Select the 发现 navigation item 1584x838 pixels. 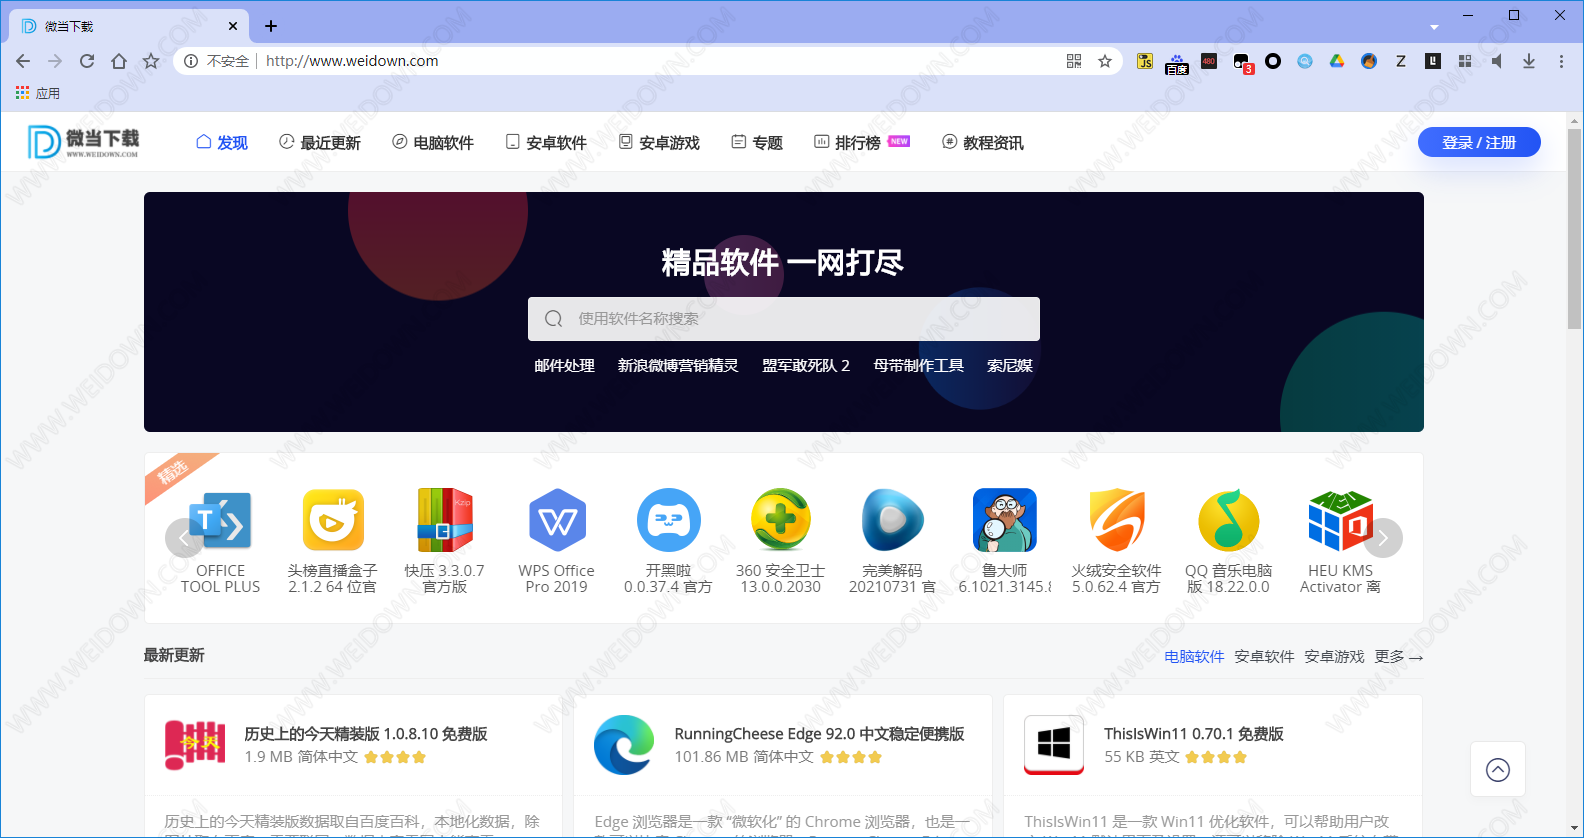(x=222, y=142)
